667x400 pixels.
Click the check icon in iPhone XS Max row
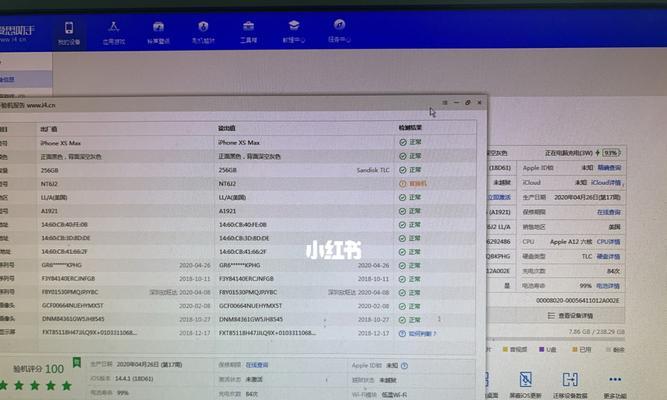(402, 143)
